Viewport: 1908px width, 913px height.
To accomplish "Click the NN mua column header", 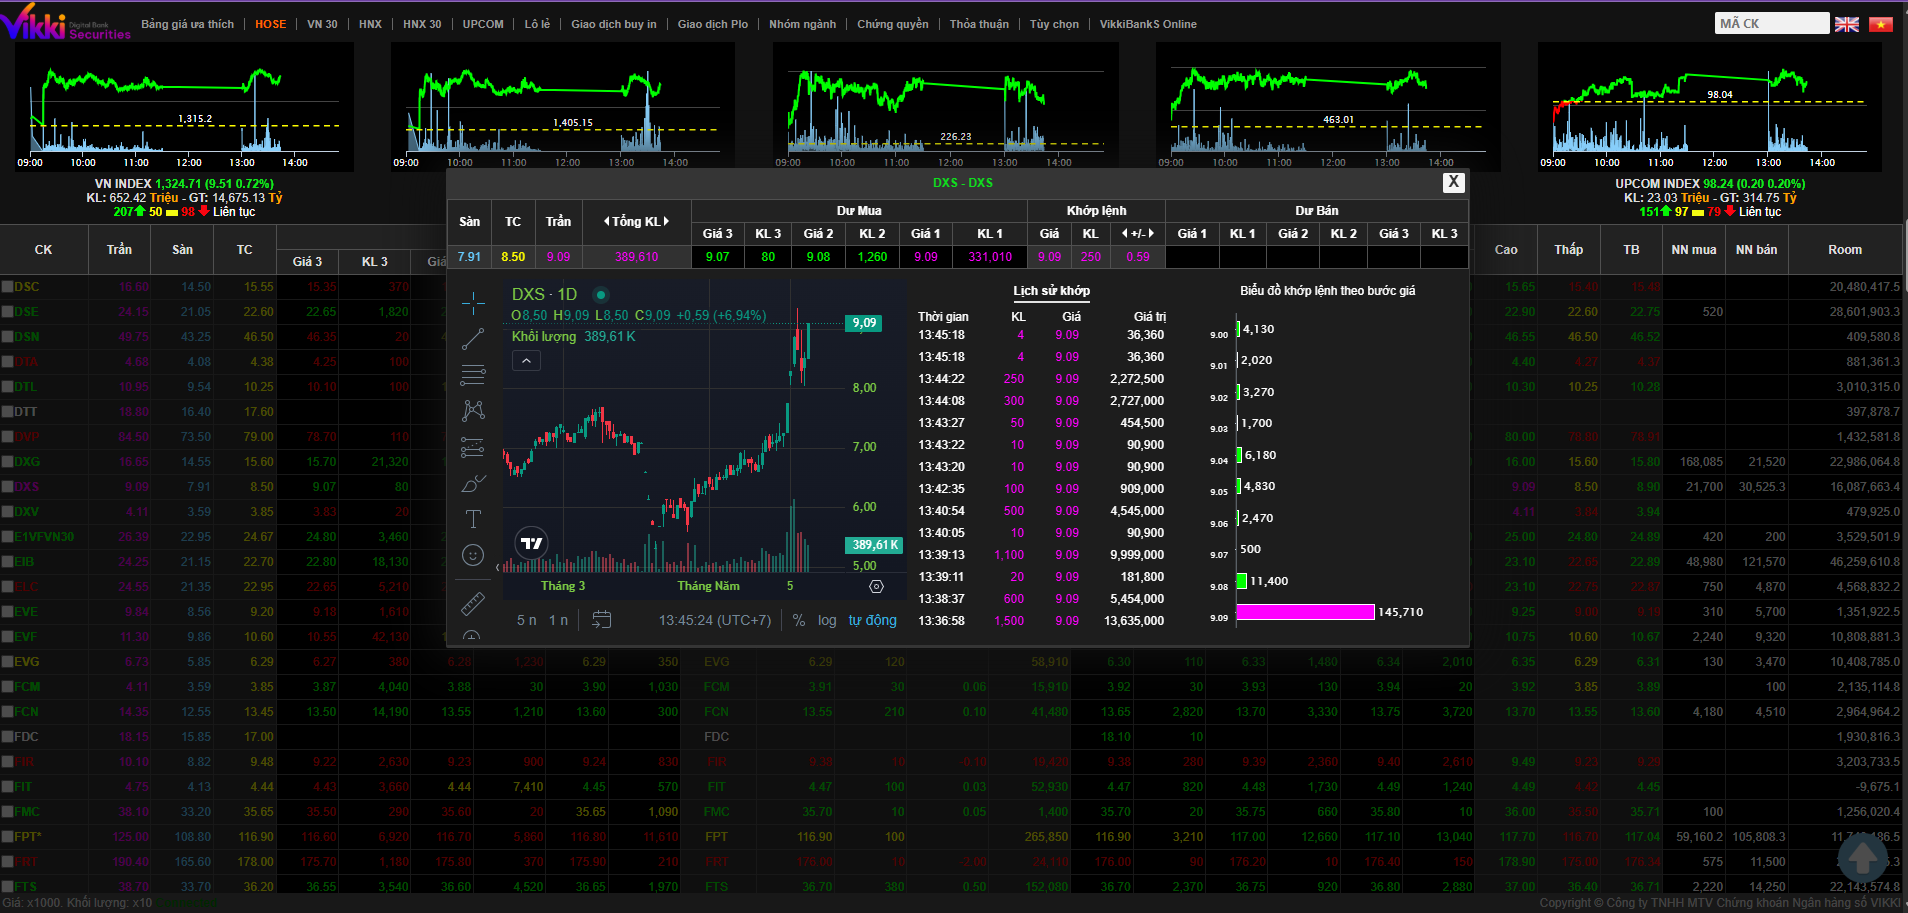I will pyautogui.click(x=1694, y=250).
